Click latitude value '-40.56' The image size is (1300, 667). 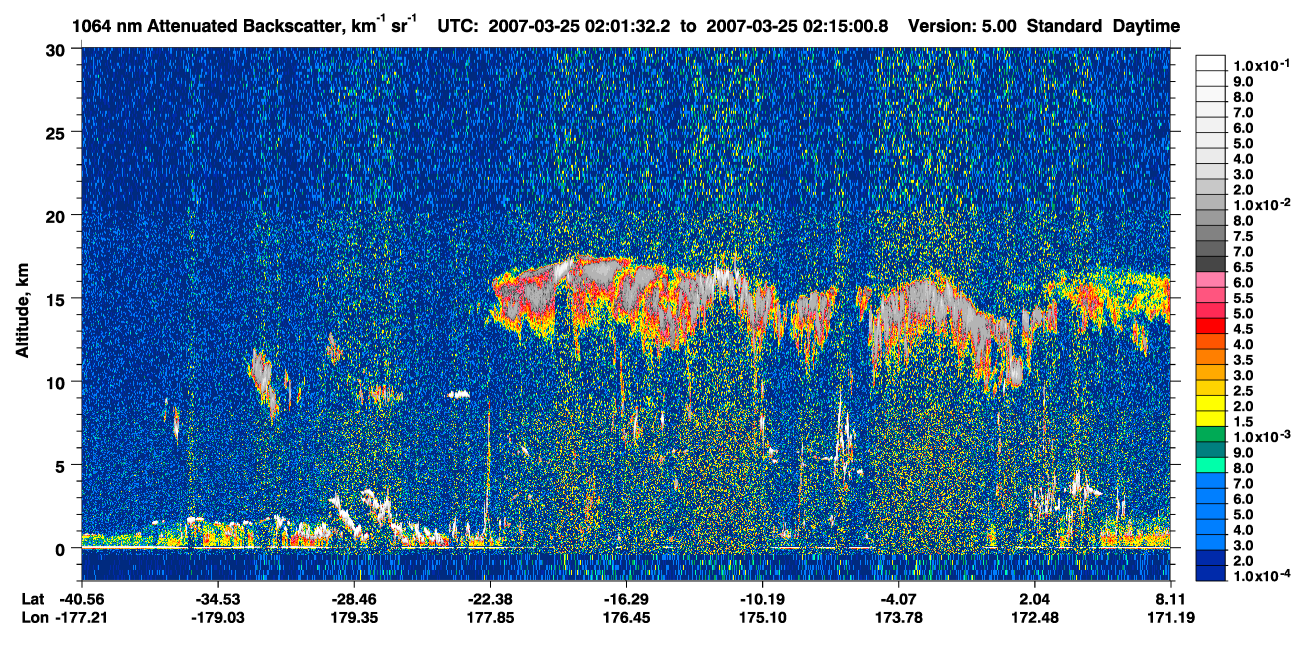[x=81, y=598]
